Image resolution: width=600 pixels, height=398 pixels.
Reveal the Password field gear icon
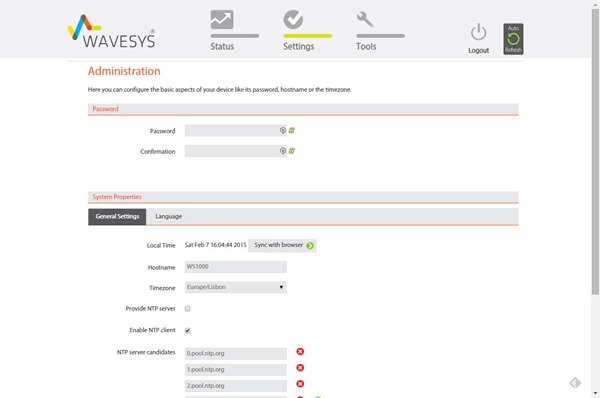pyautogui.click(x=282, y=130)
